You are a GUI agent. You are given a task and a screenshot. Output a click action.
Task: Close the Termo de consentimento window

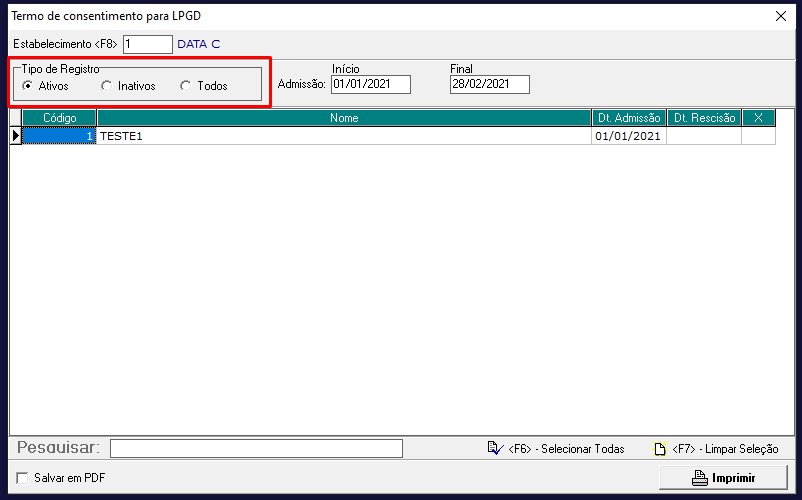(x=781, y=16)
